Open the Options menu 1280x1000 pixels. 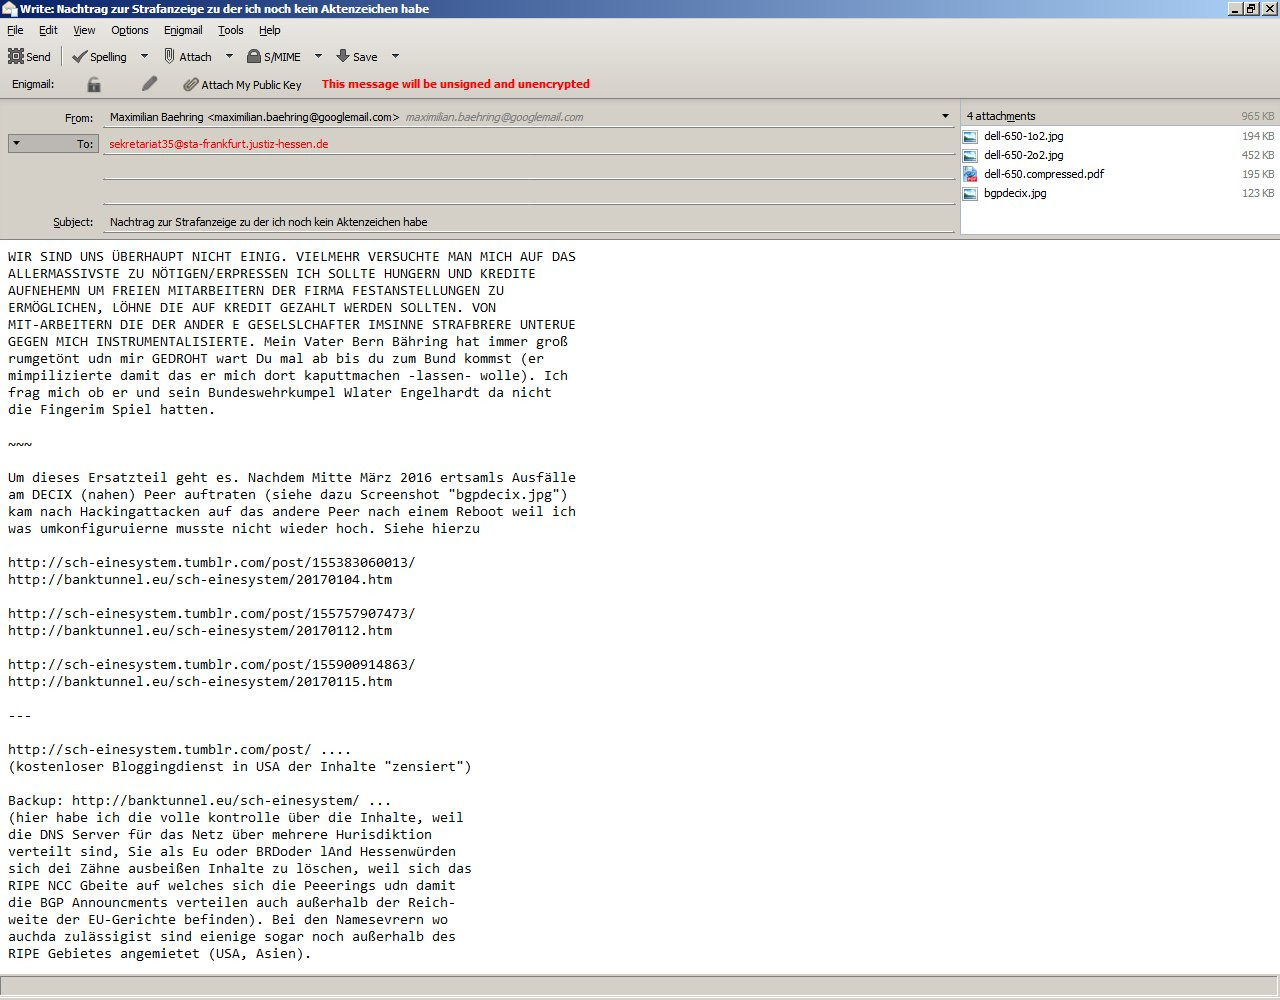tap(129, 31)
